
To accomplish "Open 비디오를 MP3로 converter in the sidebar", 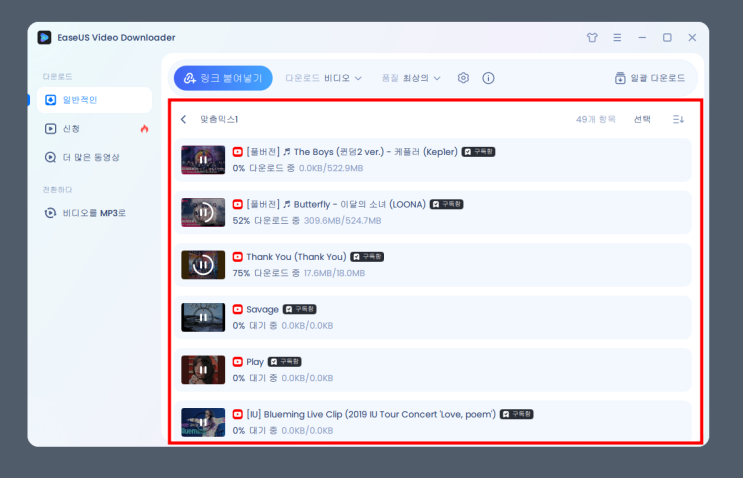I will click(x=85, y=213).
